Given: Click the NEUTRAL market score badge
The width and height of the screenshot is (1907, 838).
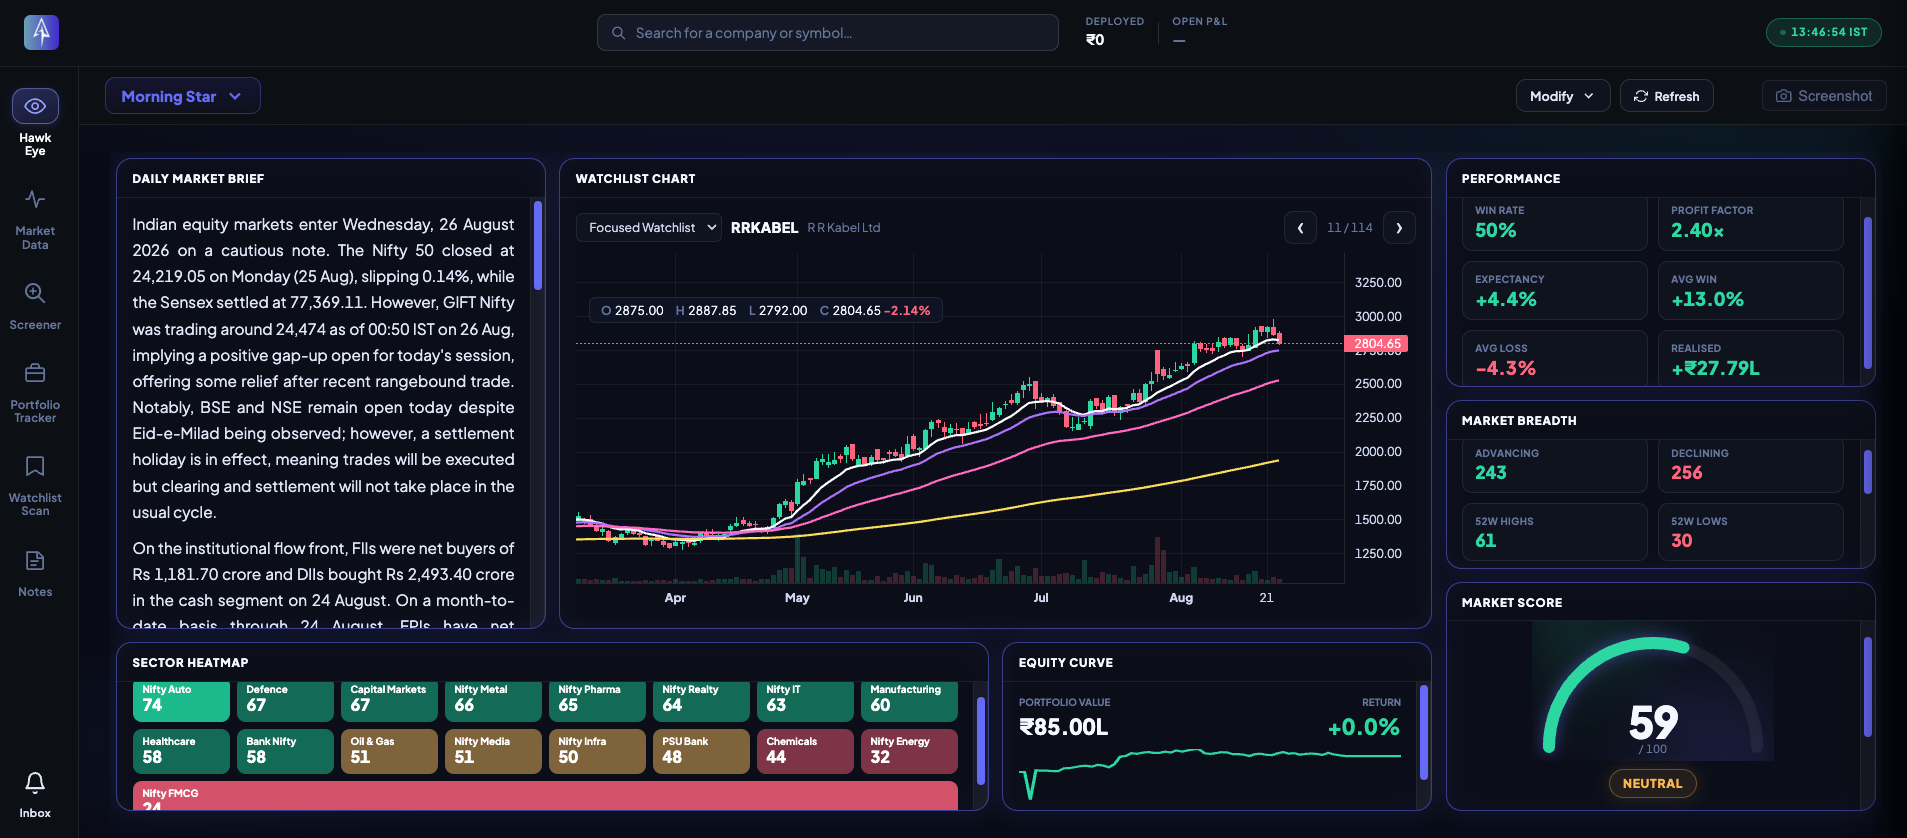Looking at the screenshot, I should click(x=1652, y=783).
